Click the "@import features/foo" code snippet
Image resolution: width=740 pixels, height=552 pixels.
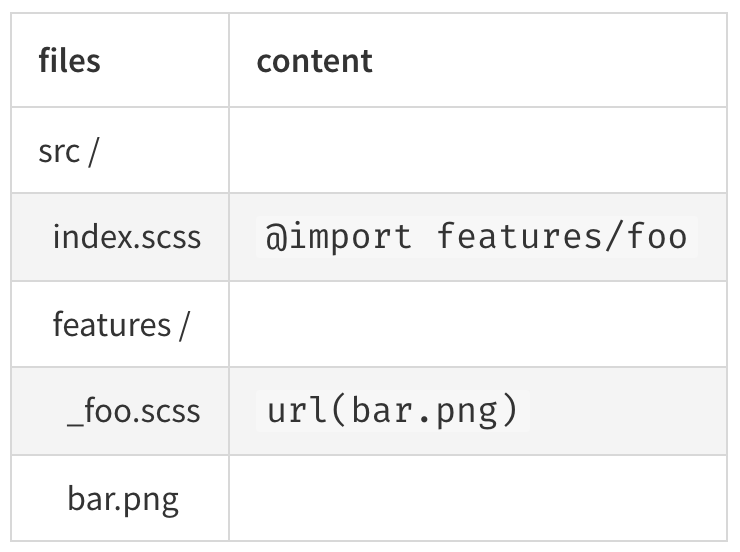[476, 237]
